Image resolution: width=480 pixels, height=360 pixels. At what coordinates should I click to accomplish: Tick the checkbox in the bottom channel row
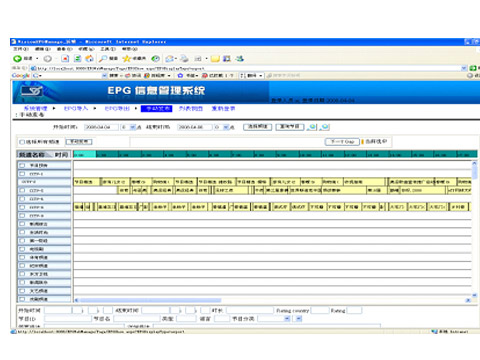click(22, 299)
